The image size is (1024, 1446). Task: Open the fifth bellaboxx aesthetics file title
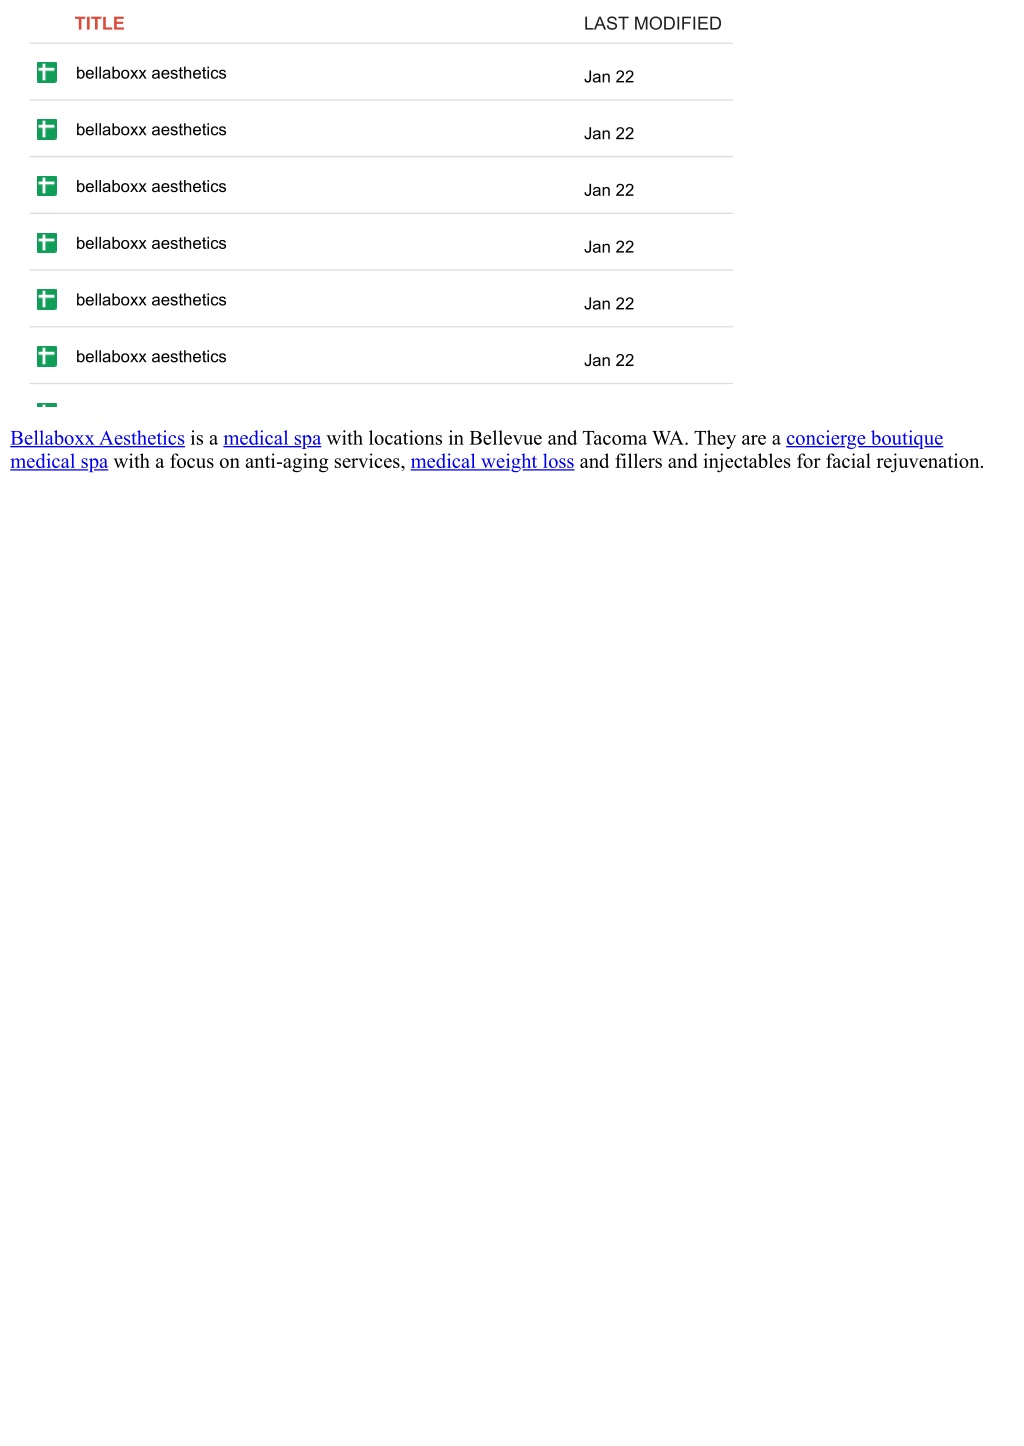point(151,300)
